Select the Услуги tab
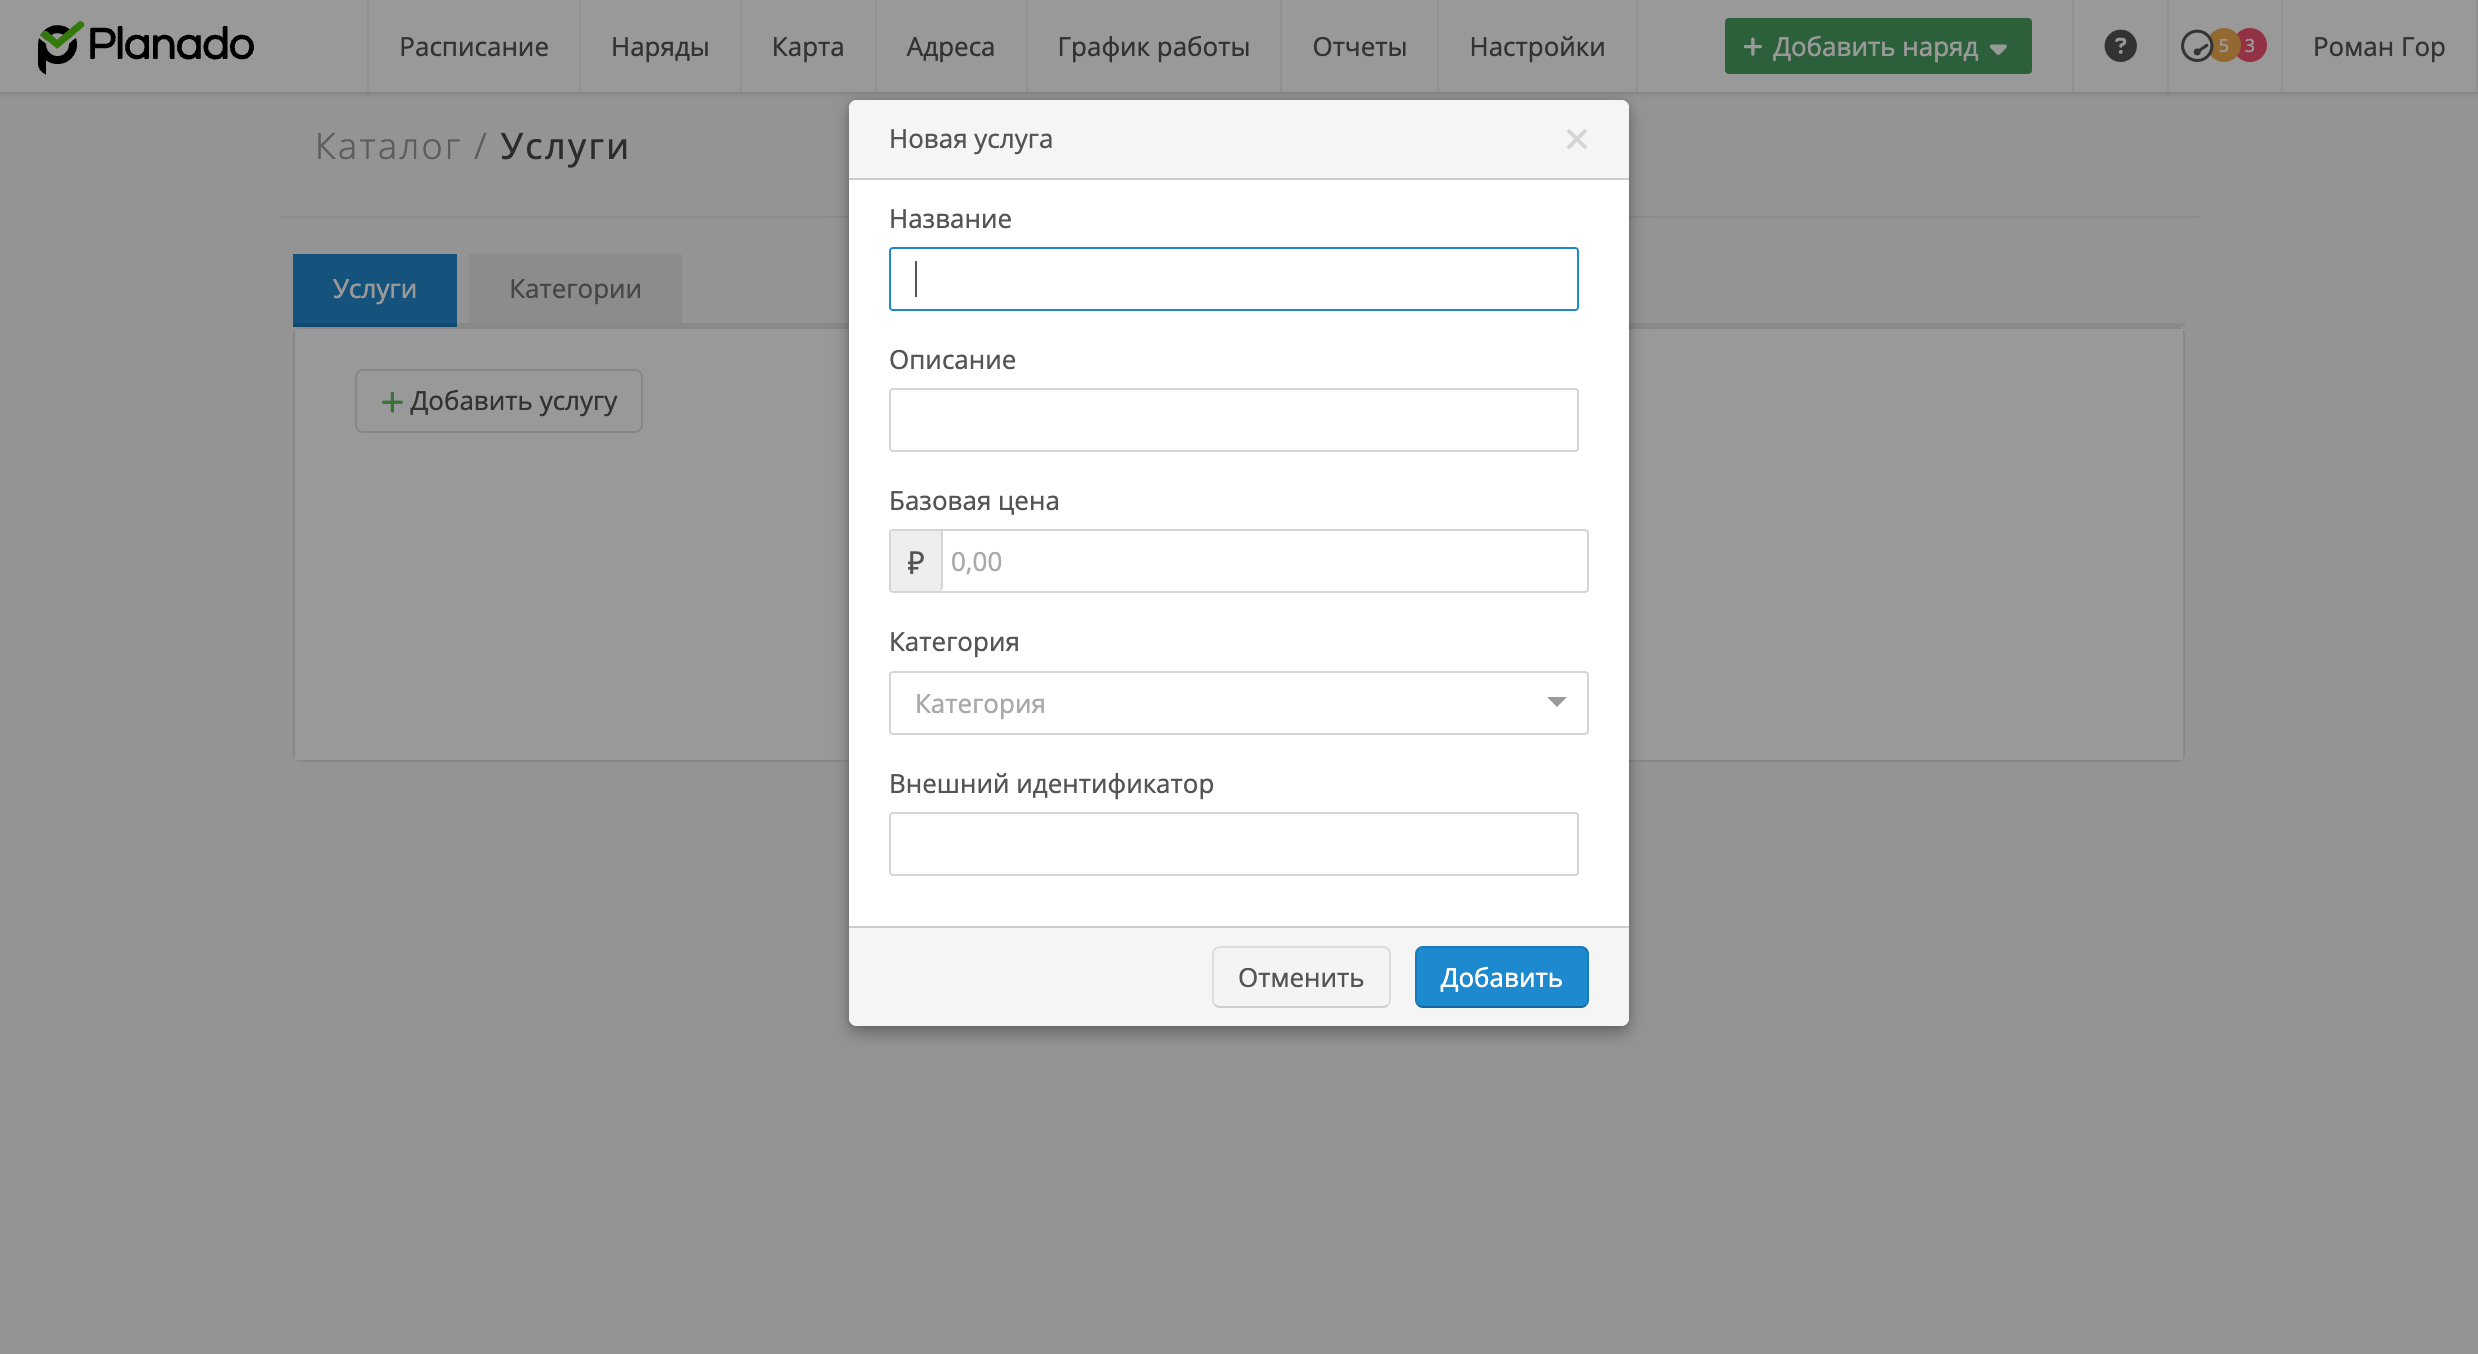 click(x=374, y=289)
